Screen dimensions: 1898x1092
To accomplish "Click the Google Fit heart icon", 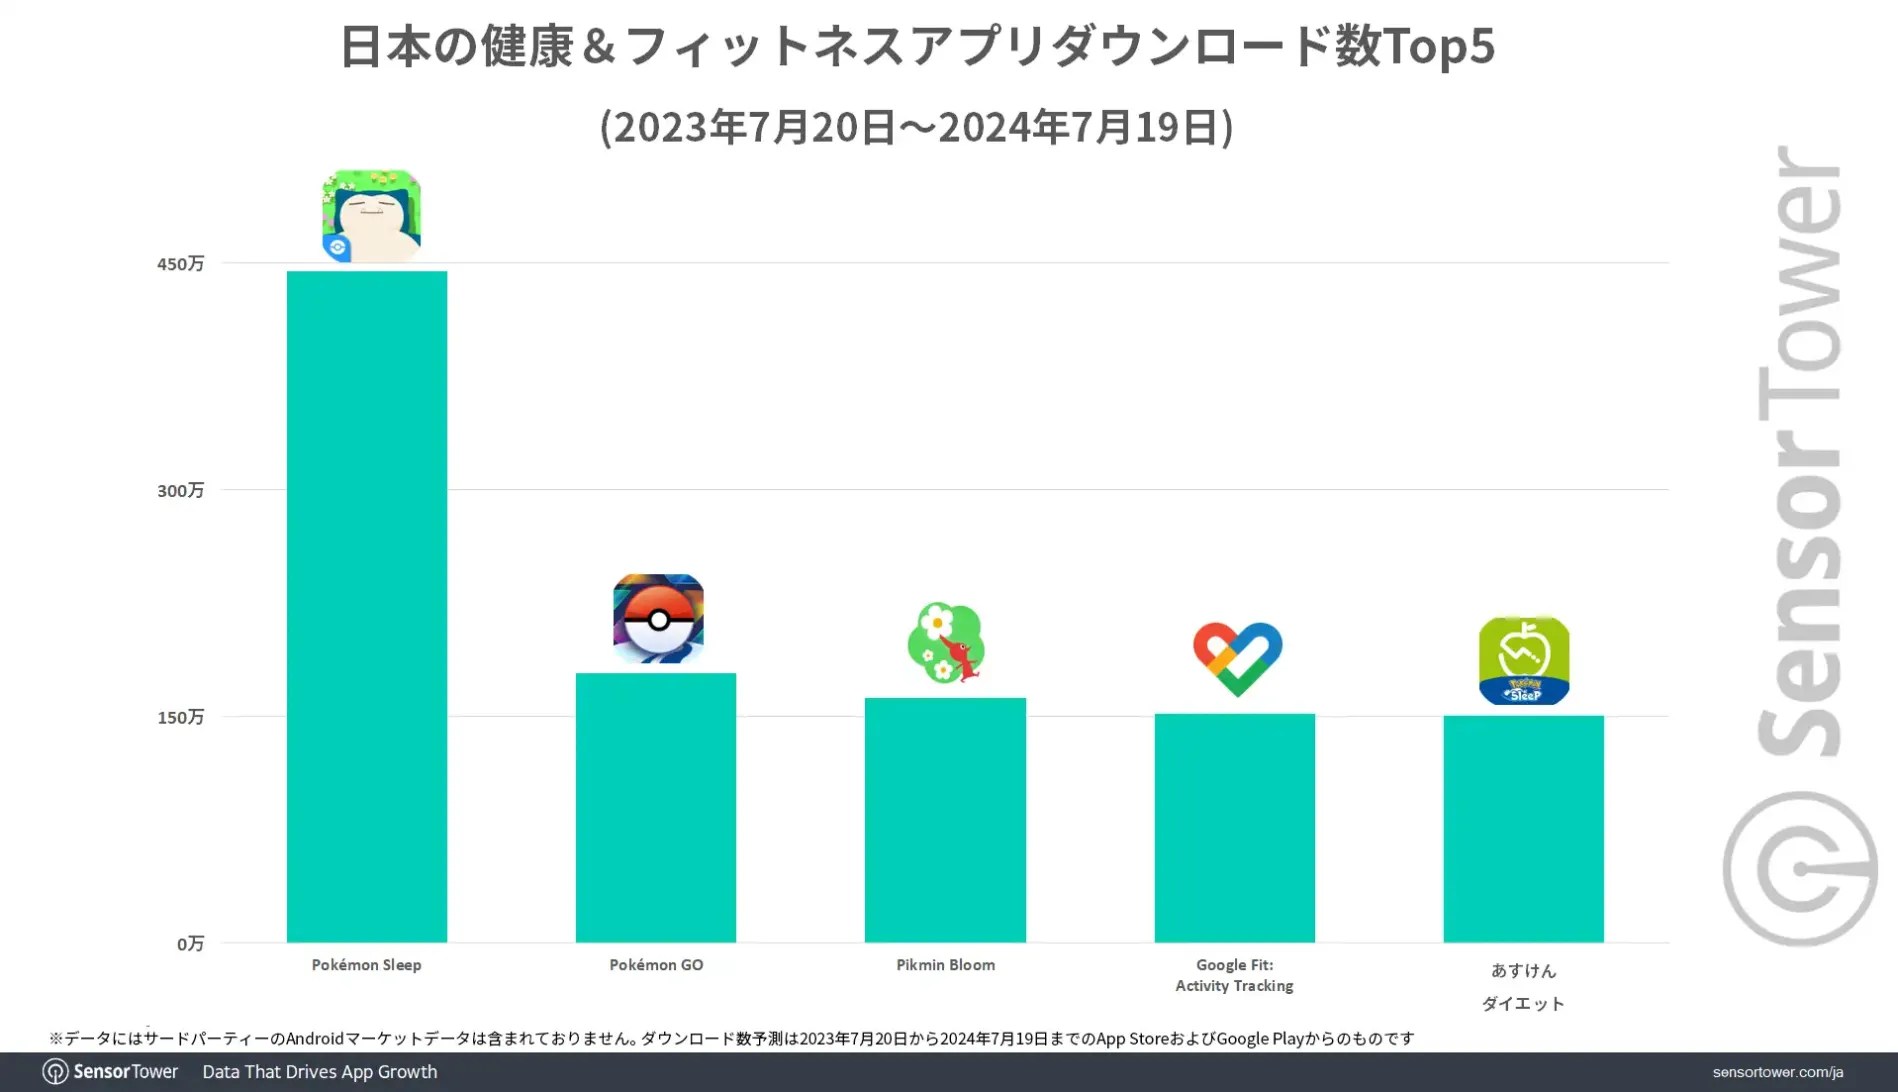I will (1237, 659).
